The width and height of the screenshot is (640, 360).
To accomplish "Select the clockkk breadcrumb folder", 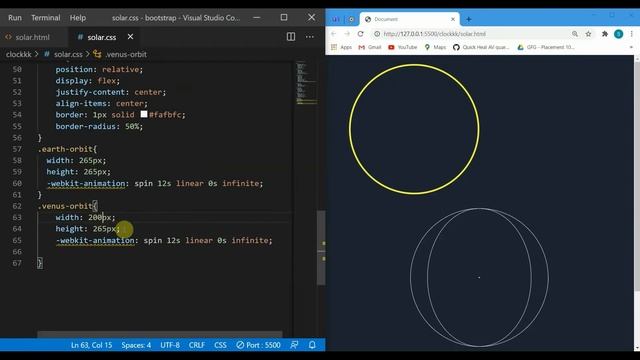I will click(18, 54).
